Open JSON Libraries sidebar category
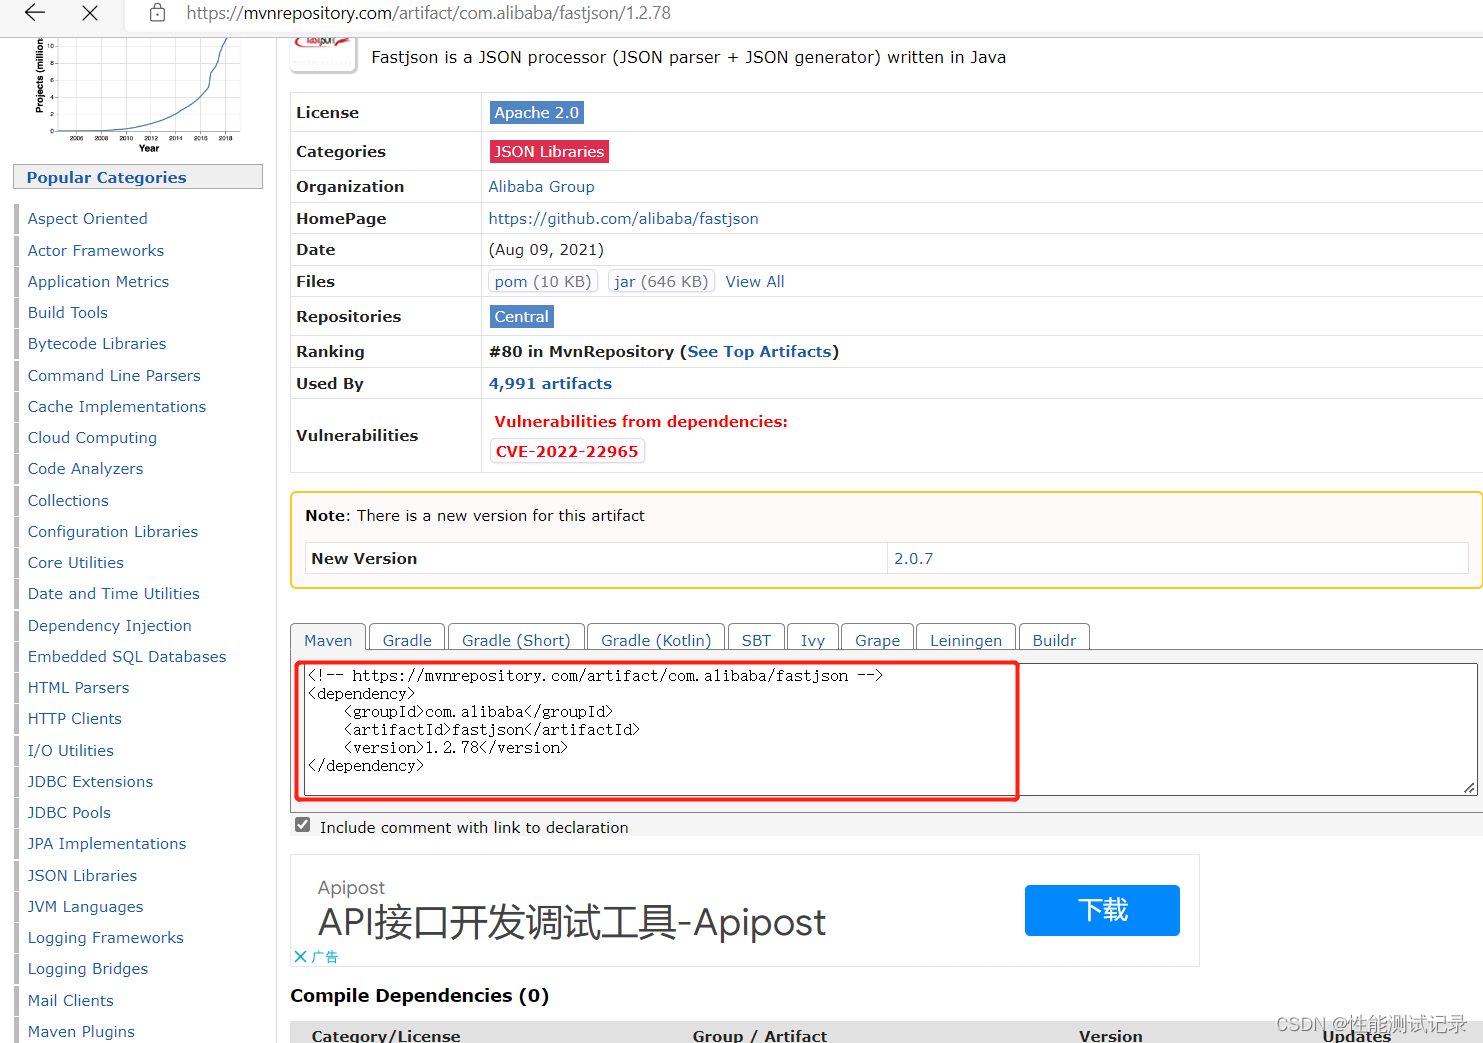The height and width of the screenshot is (1043, 1483). point(82,876)
